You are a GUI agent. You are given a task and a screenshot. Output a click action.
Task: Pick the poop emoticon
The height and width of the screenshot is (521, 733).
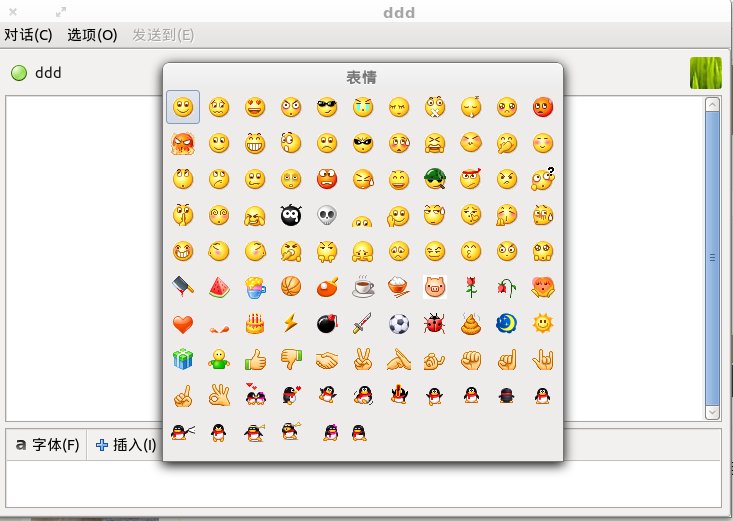(x=471, y=324)
